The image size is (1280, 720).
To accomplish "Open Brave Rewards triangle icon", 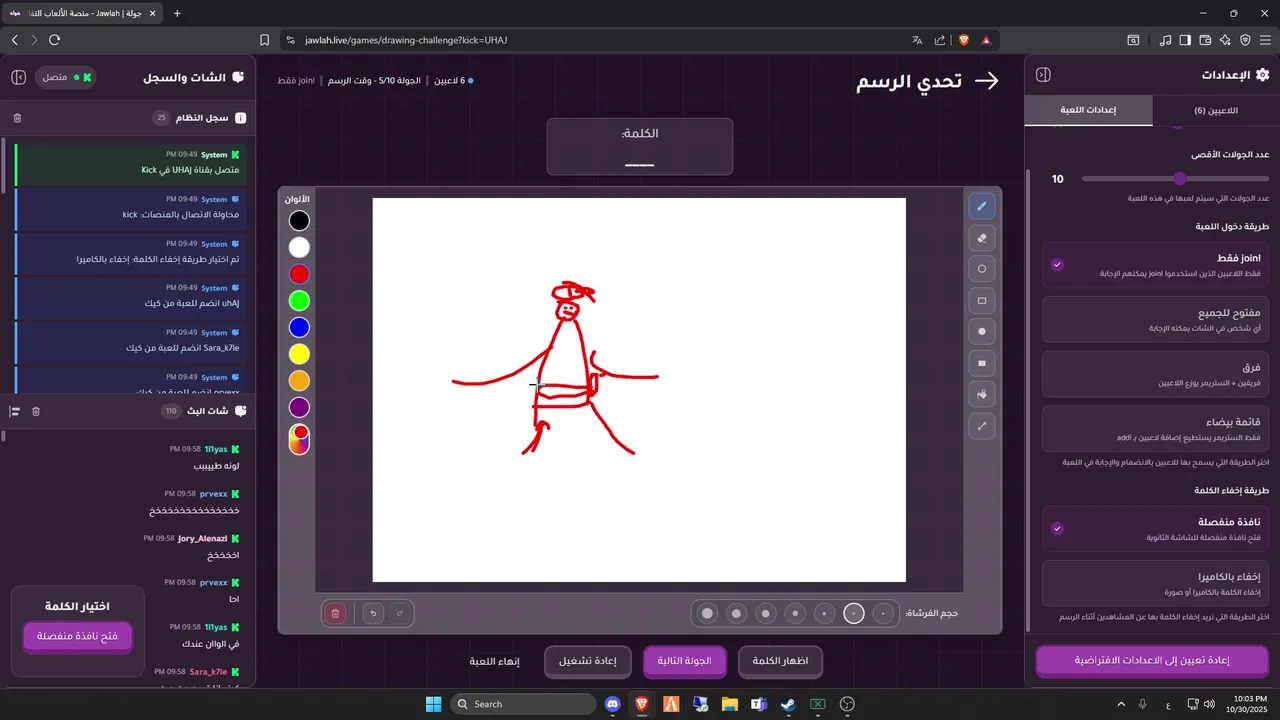I will [x=986, y=40].
